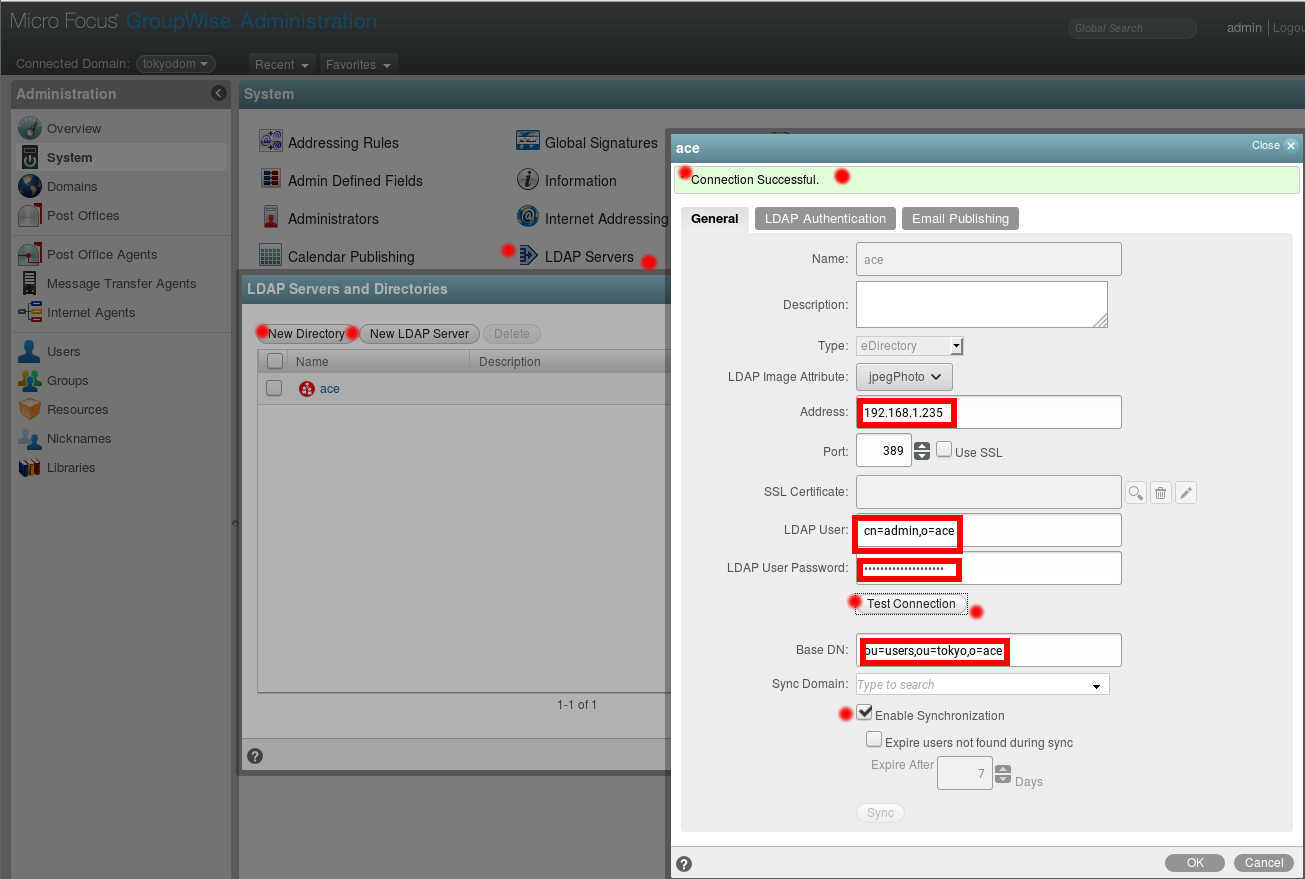
Task: Open the Domains globe icon
Action: [30, 186]
